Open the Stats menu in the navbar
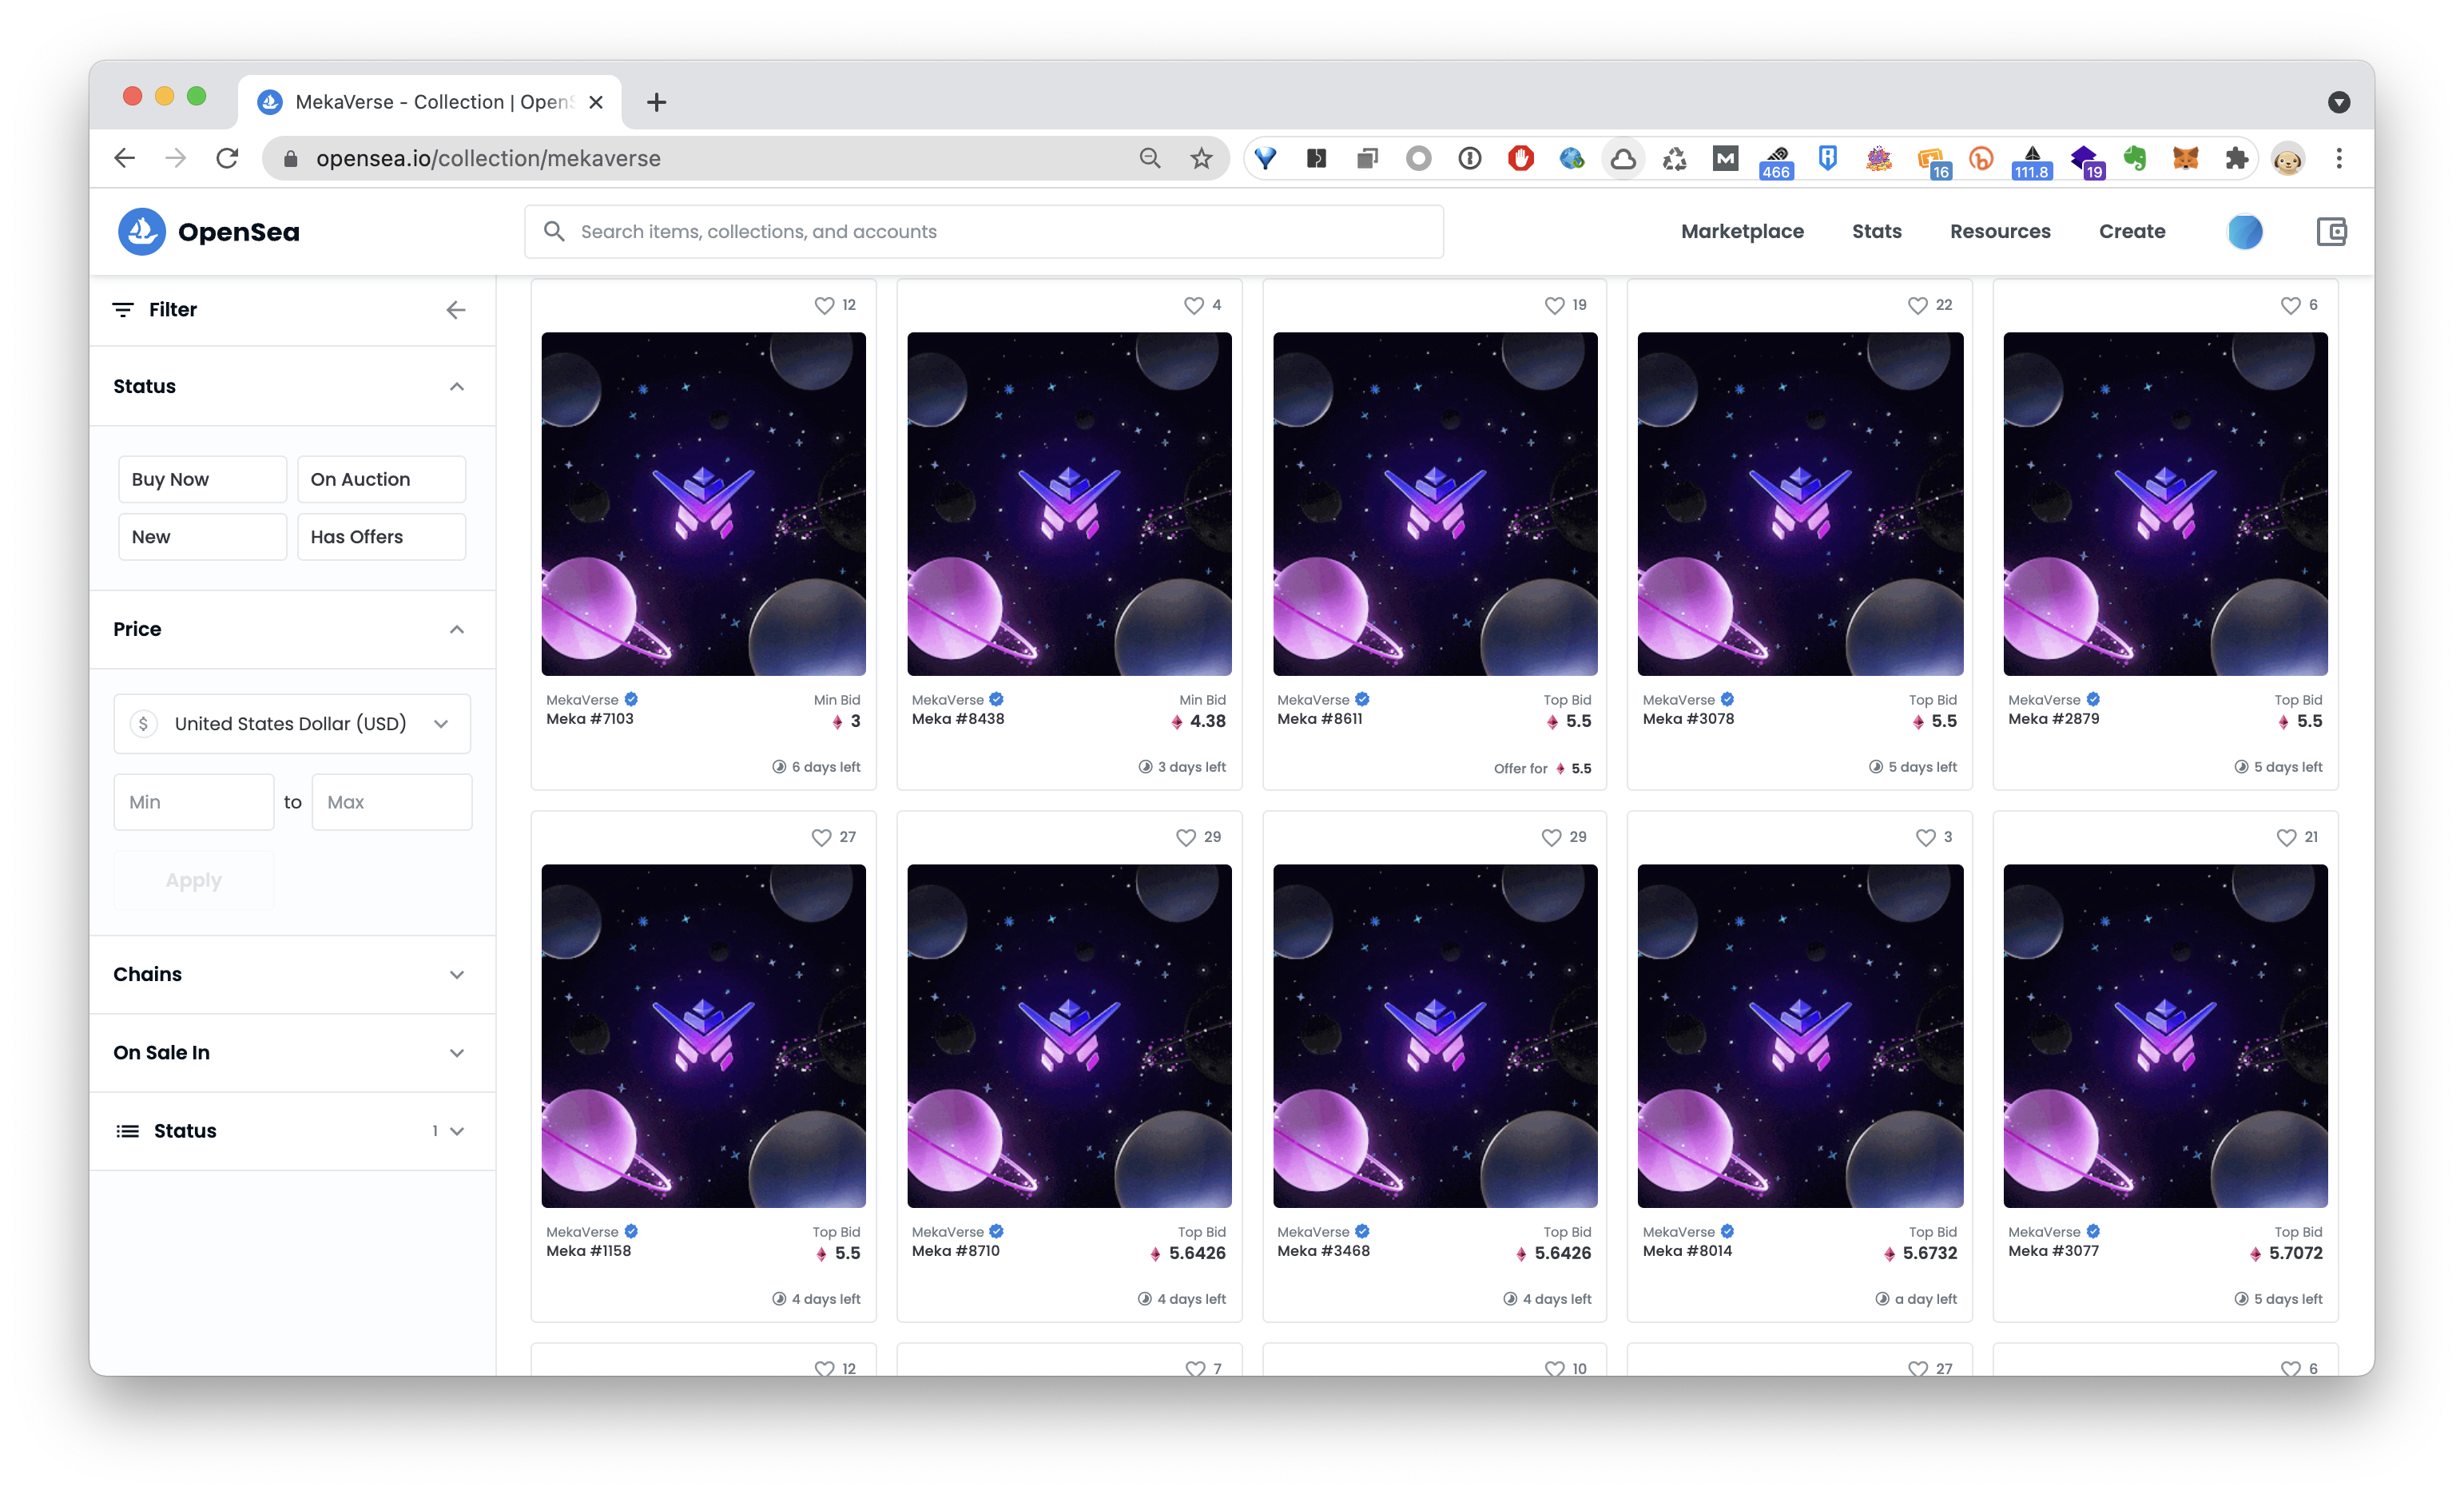Viewport: 2464px width, 1494px height. pos(1876,231)
